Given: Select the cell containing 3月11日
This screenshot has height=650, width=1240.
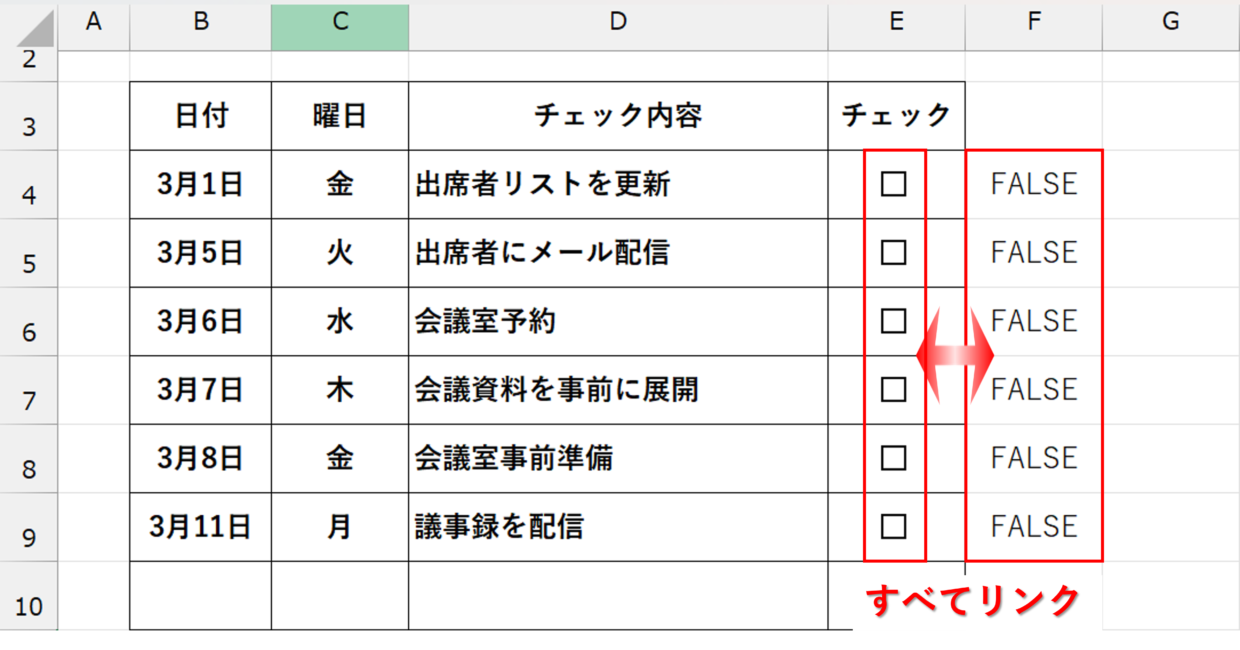Looking at the screenshot, I should tap(200, 527).
